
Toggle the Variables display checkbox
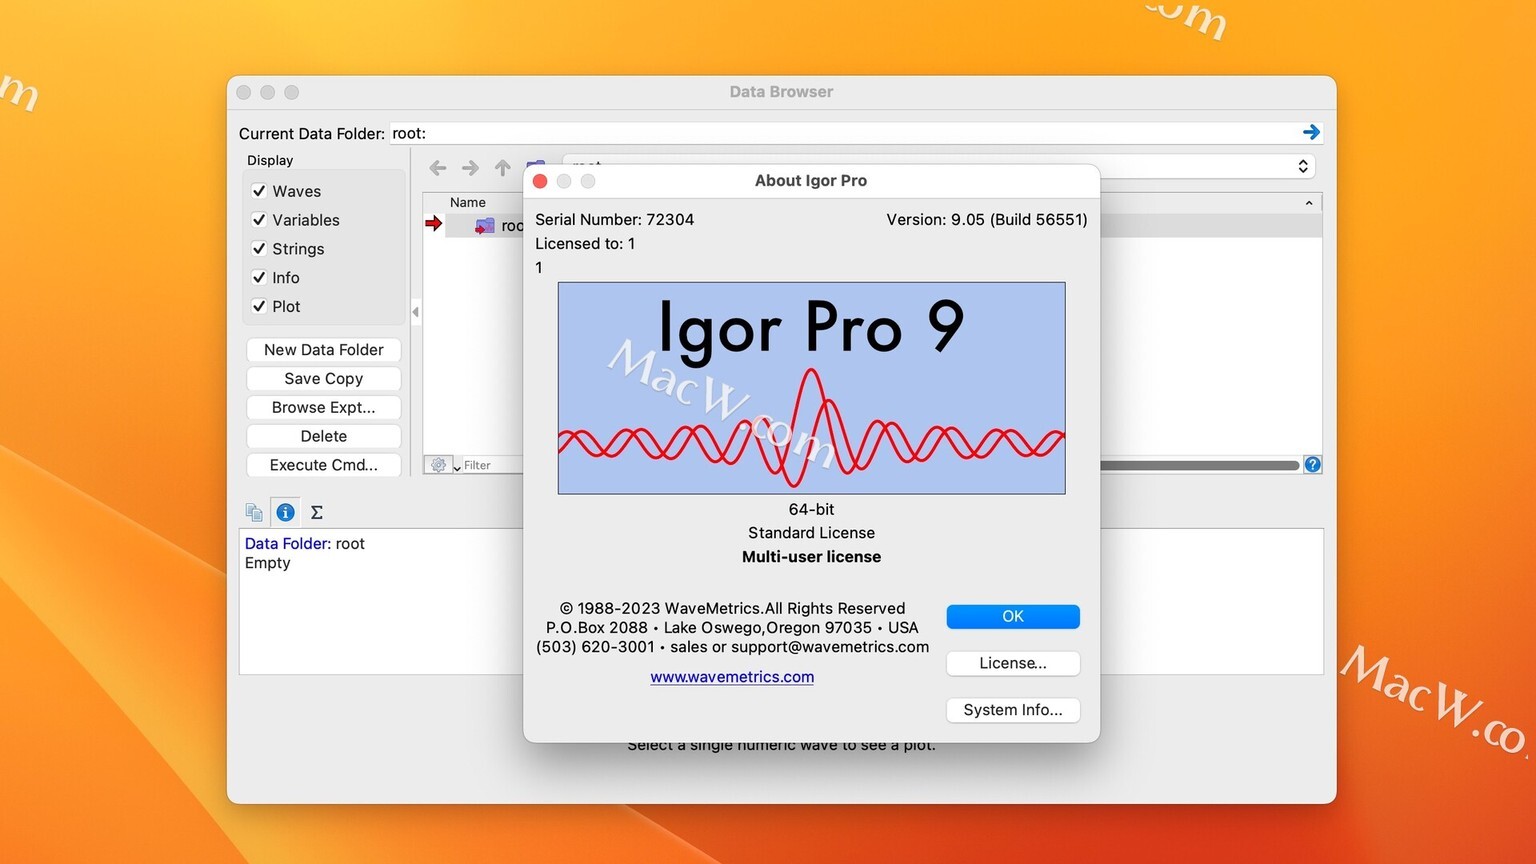[259, 220]
